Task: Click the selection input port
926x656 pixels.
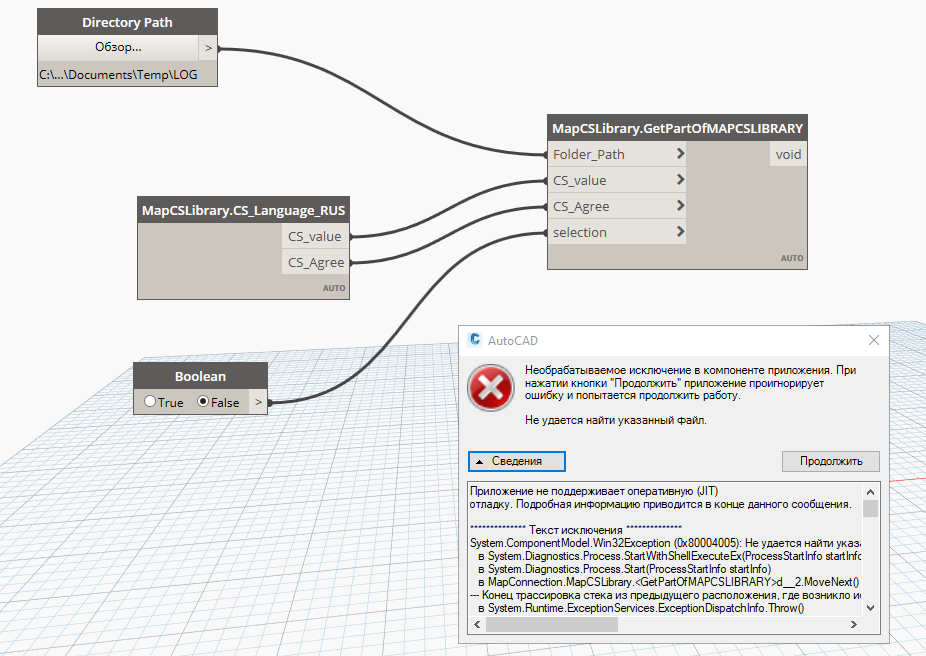Action: 617,232
